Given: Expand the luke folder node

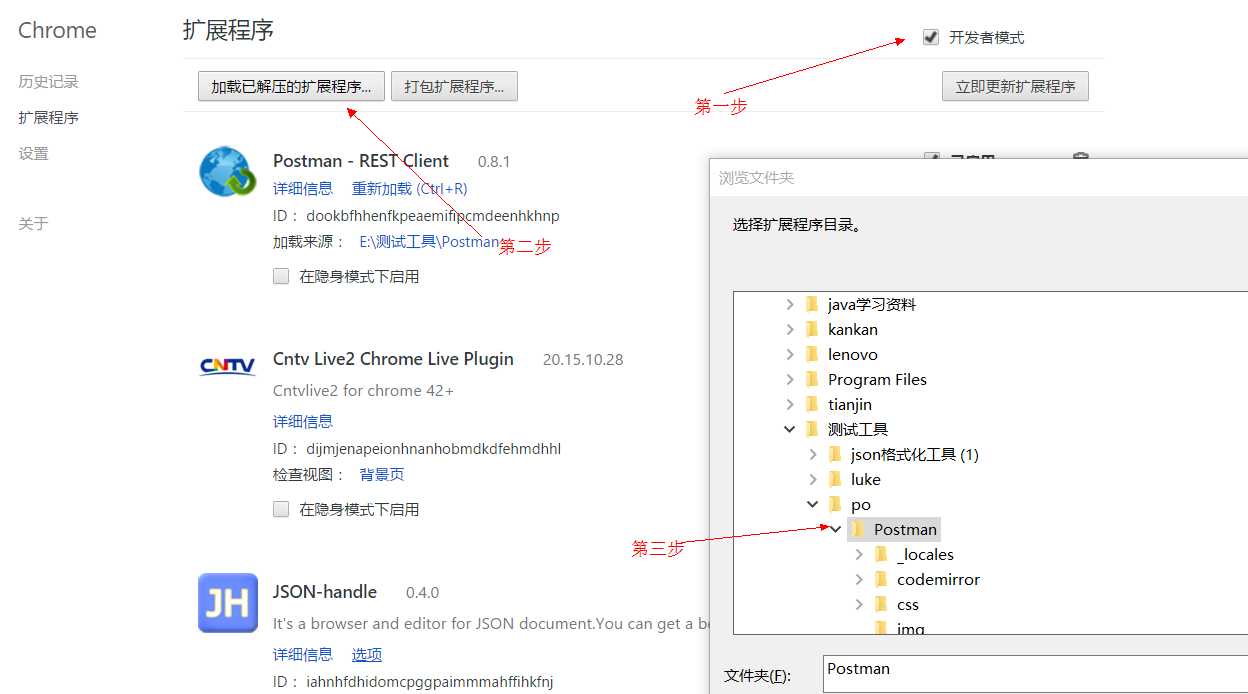Looking at the screenshot, I should [813, 479].
